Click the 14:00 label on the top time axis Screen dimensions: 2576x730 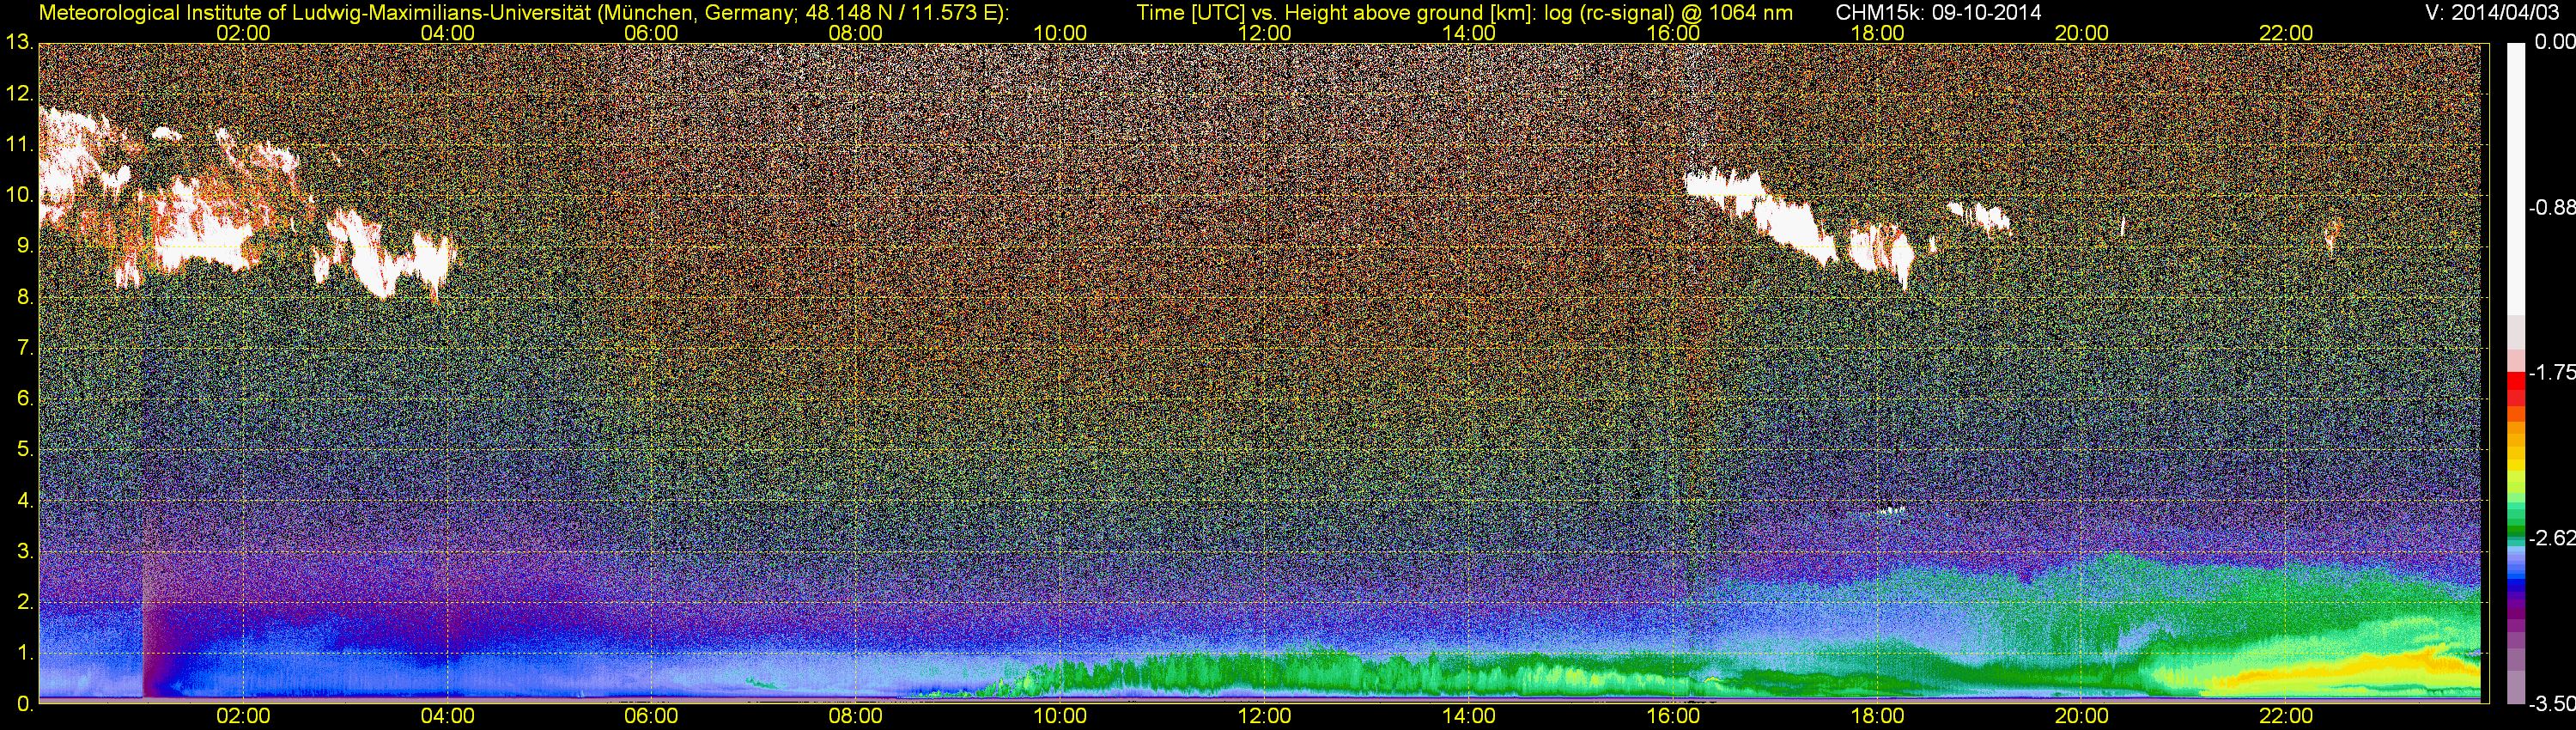[x=1469, y=33]
